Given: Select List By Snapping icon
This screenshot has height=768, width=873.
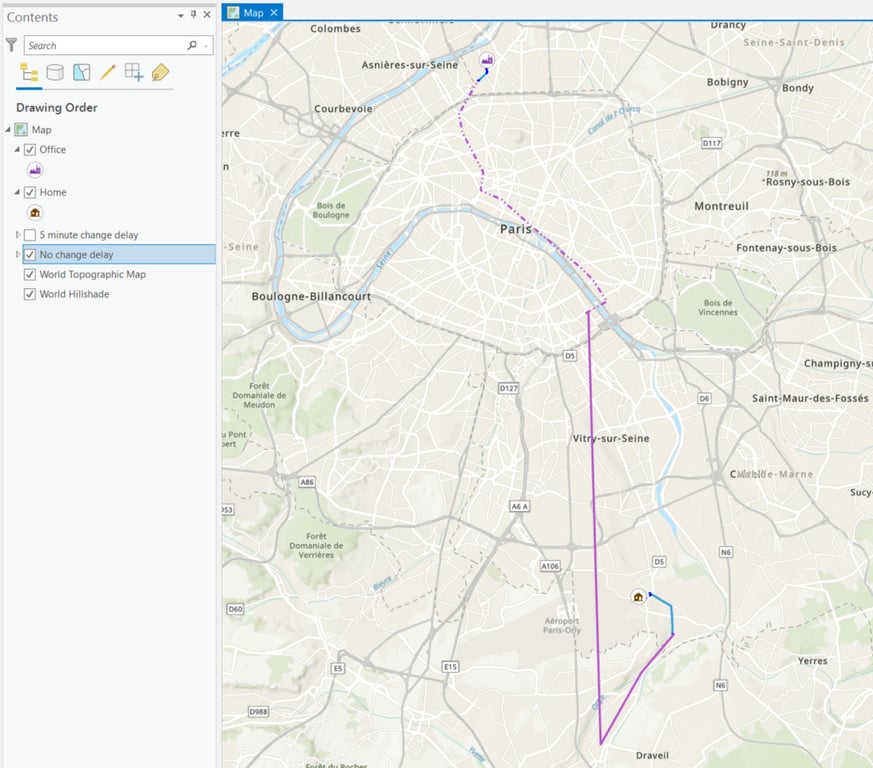Looking at the screenshot, I should [x=134, y=72].
